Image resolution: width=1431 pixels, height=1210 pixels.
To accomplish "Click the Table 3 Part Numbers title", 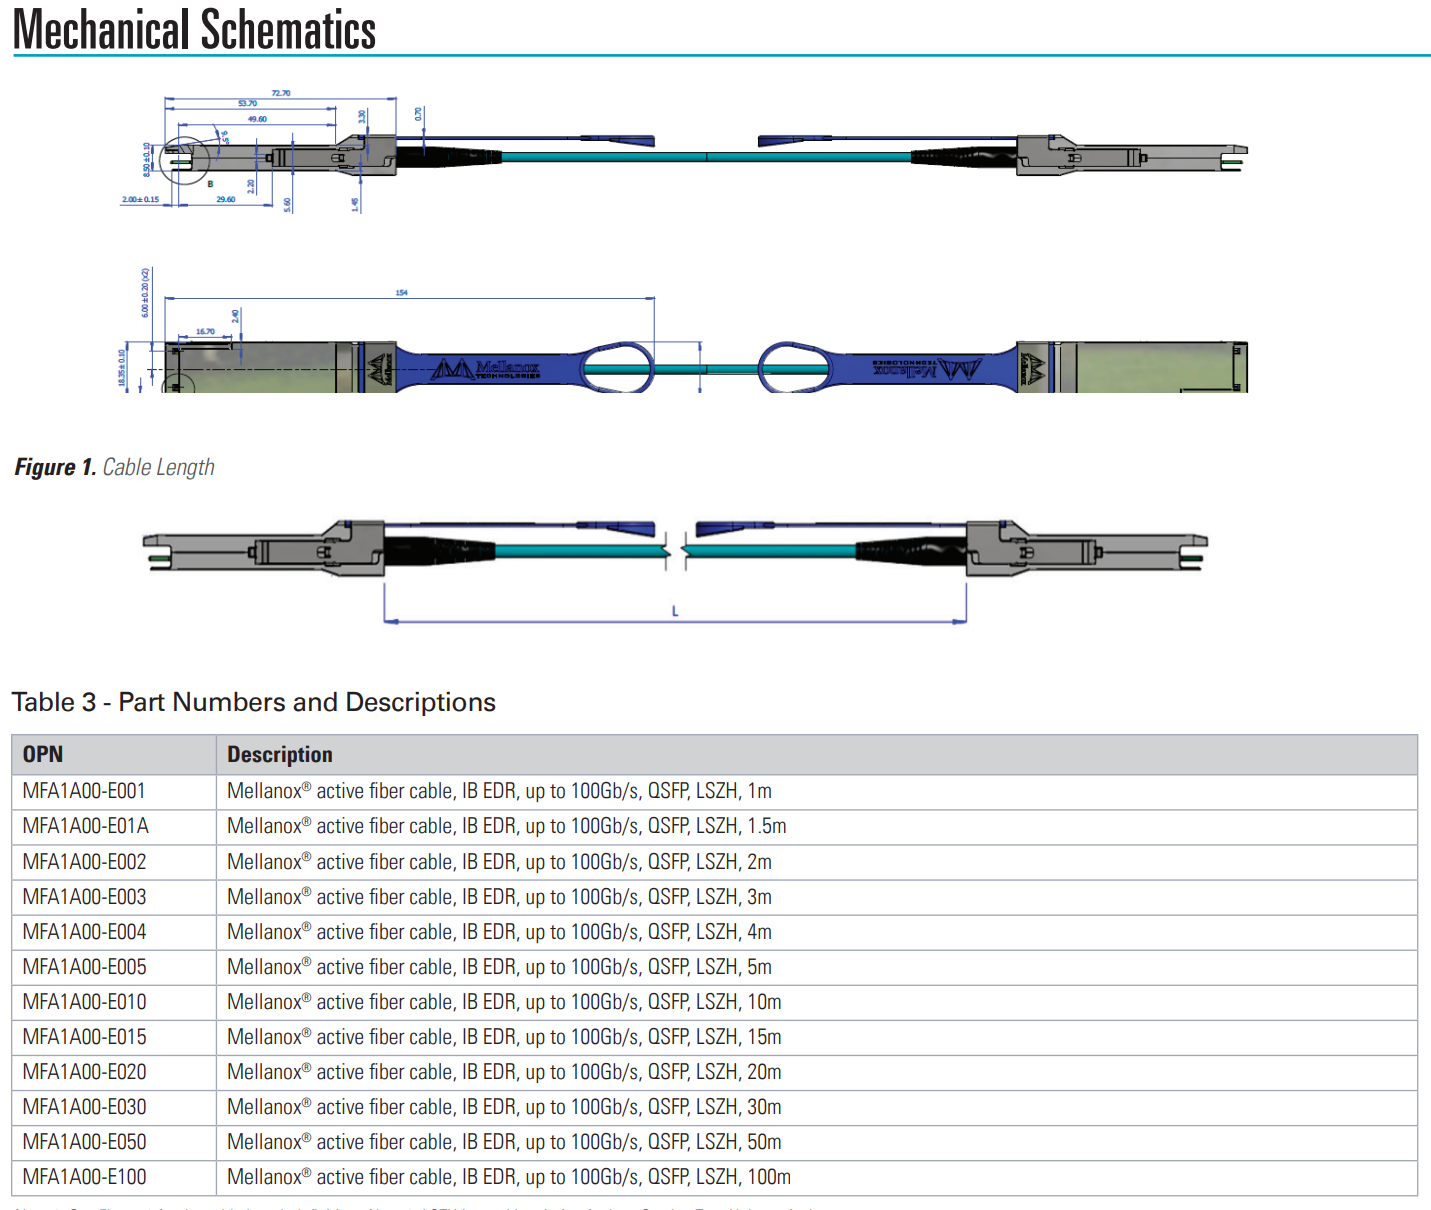I will pyautogui.click(x=253, y=702).
